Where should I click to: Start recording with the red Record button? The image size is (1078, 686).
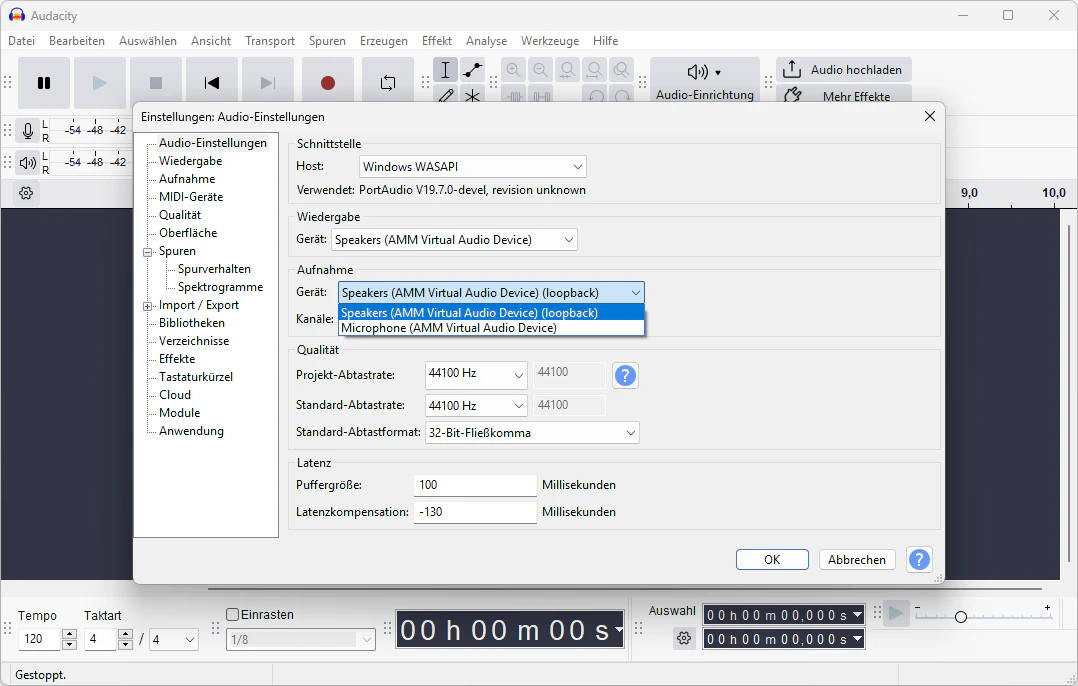point(328,83)
